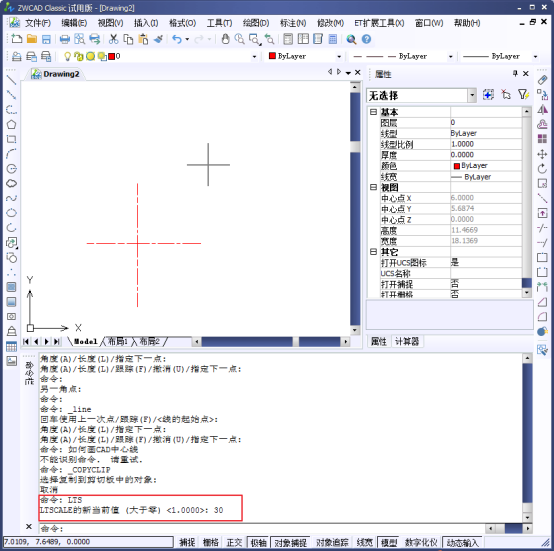Toggle 模型 model space in status bar
The width and height of the screenshot is (554, 551).
[x=389, y=542]
